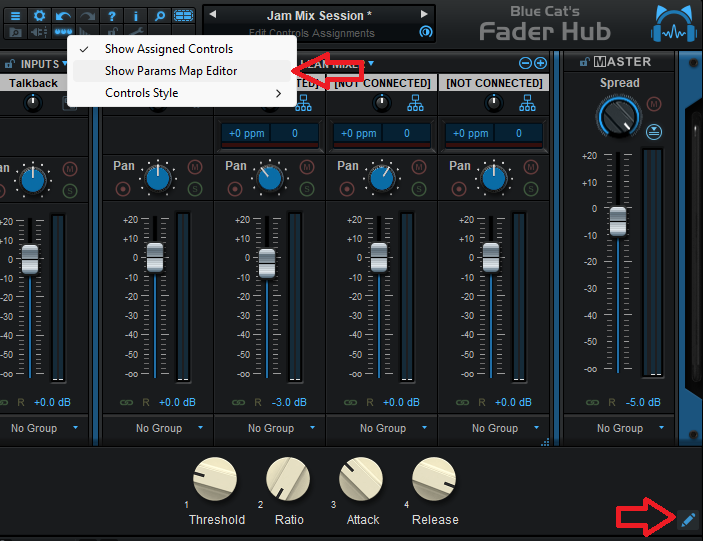
Task: Click round icon under Master mute button
Action: click(x=654, y=132)
